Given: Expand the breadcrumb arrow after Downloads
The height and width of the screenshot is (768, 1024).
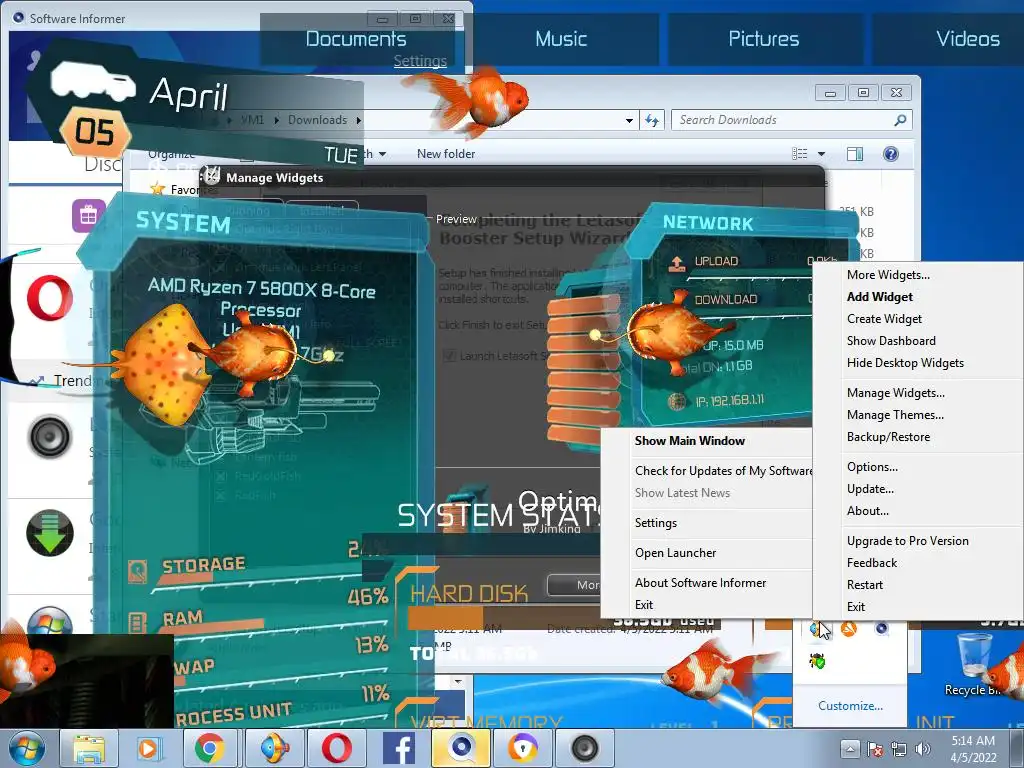Looking at the screenshot, I should click(x=359, y=120).
